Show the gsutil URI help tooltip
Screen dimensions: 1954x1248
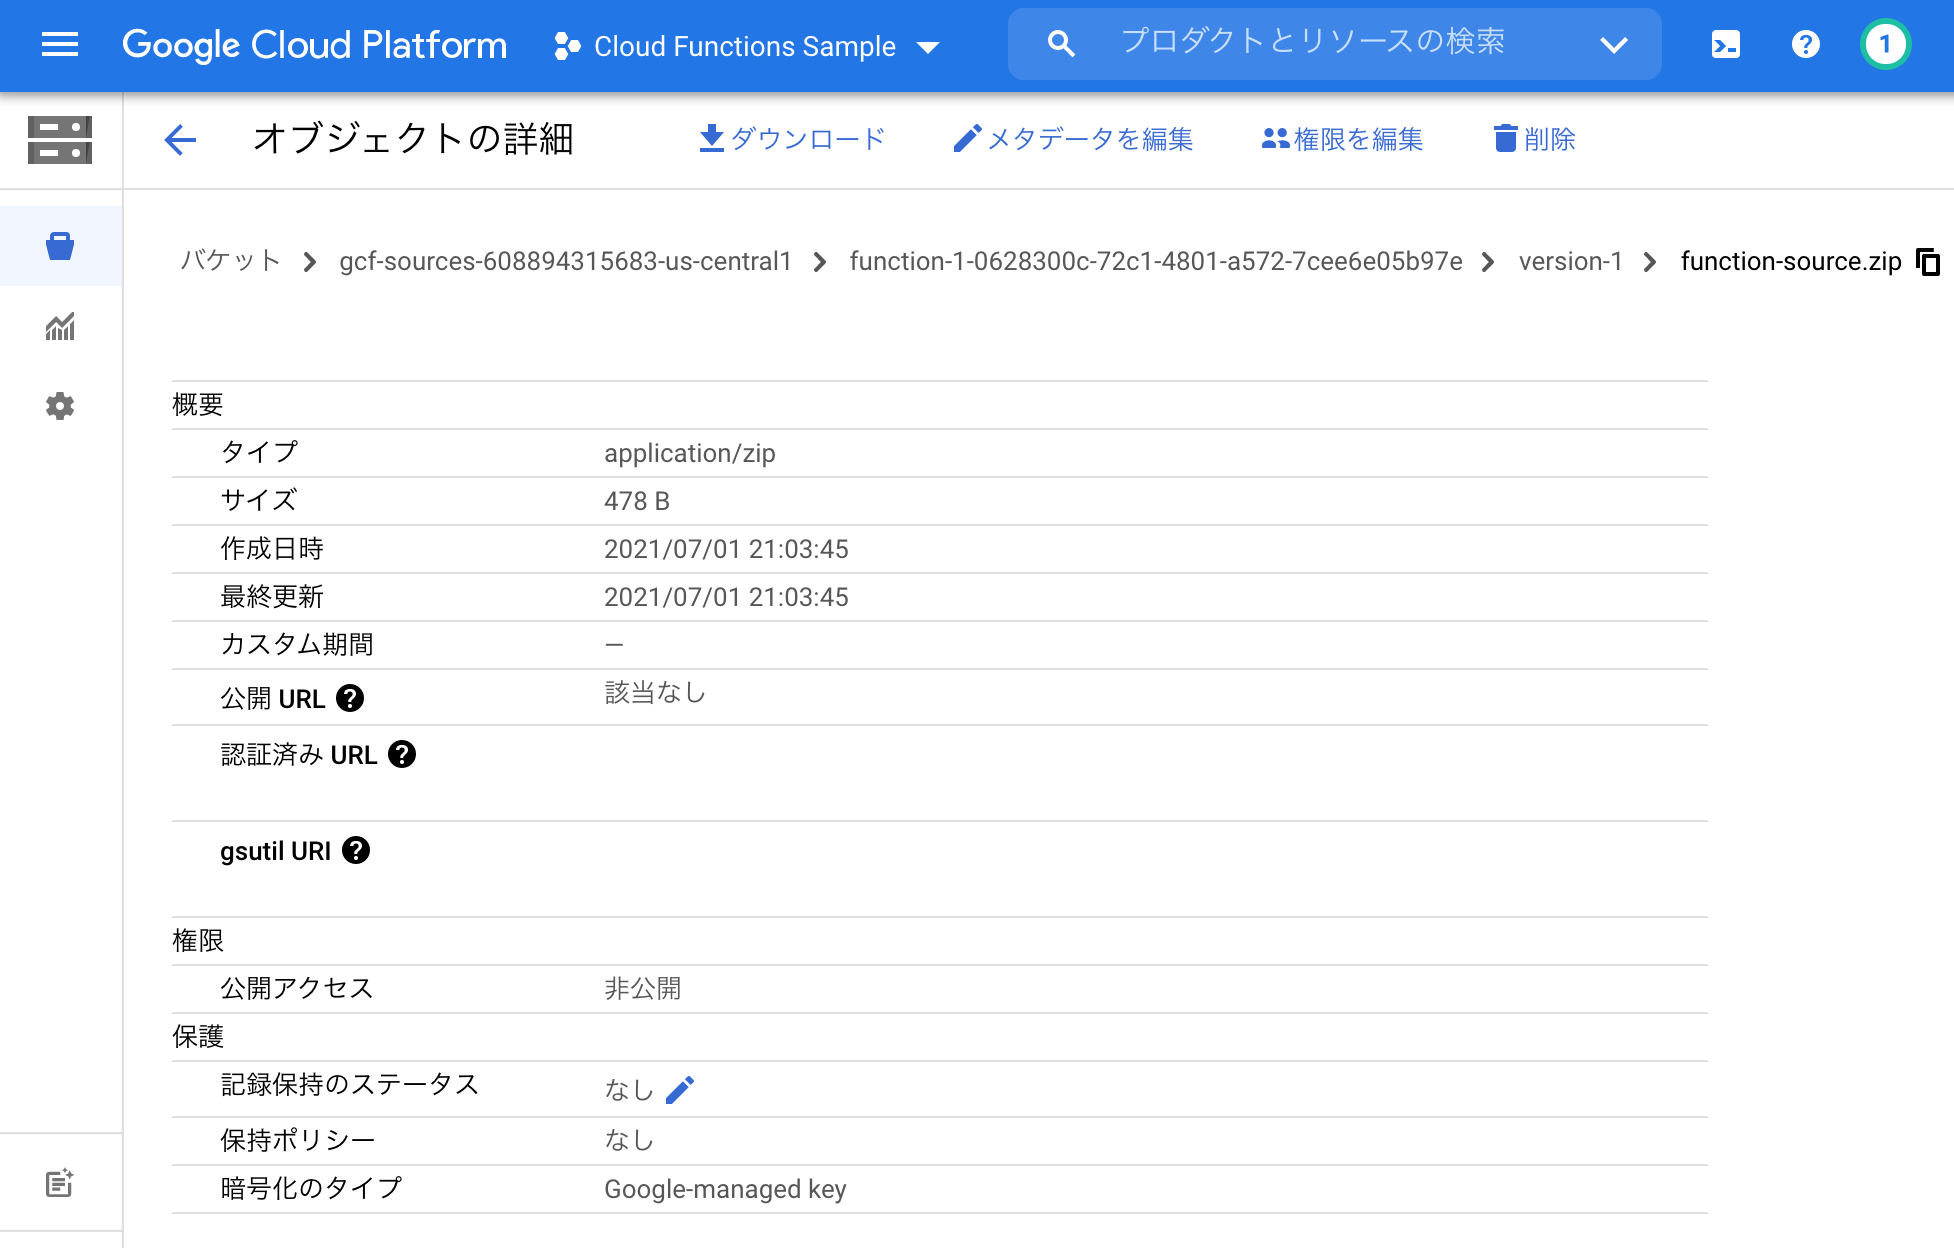point(356,851)
